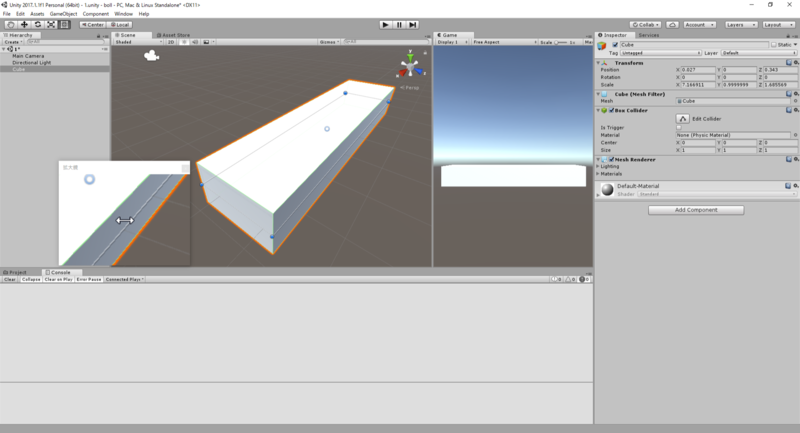Toggle scene audio icon

[x=195, y=42]
